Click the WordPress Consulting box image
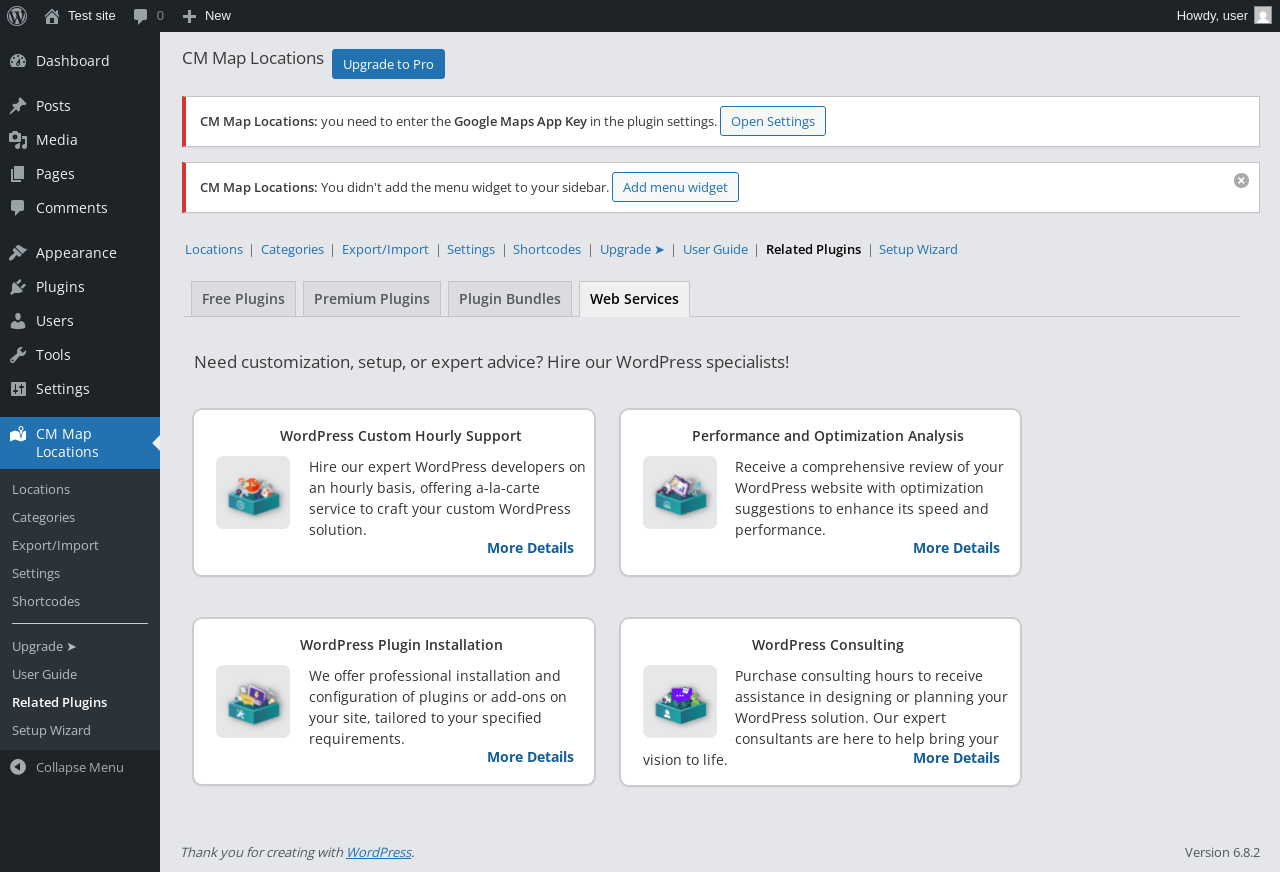 tap(680, 701)
